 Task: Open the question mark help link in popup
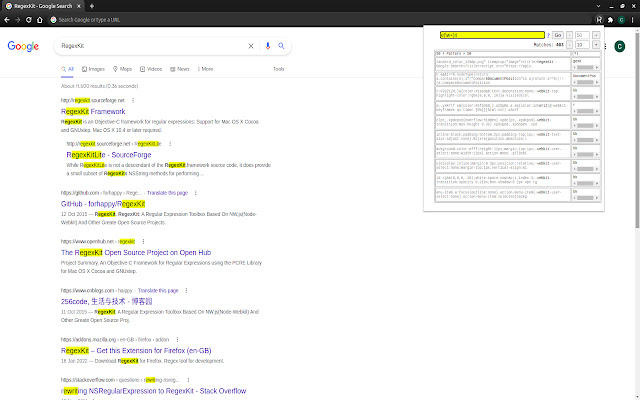(x=549, y=36)
